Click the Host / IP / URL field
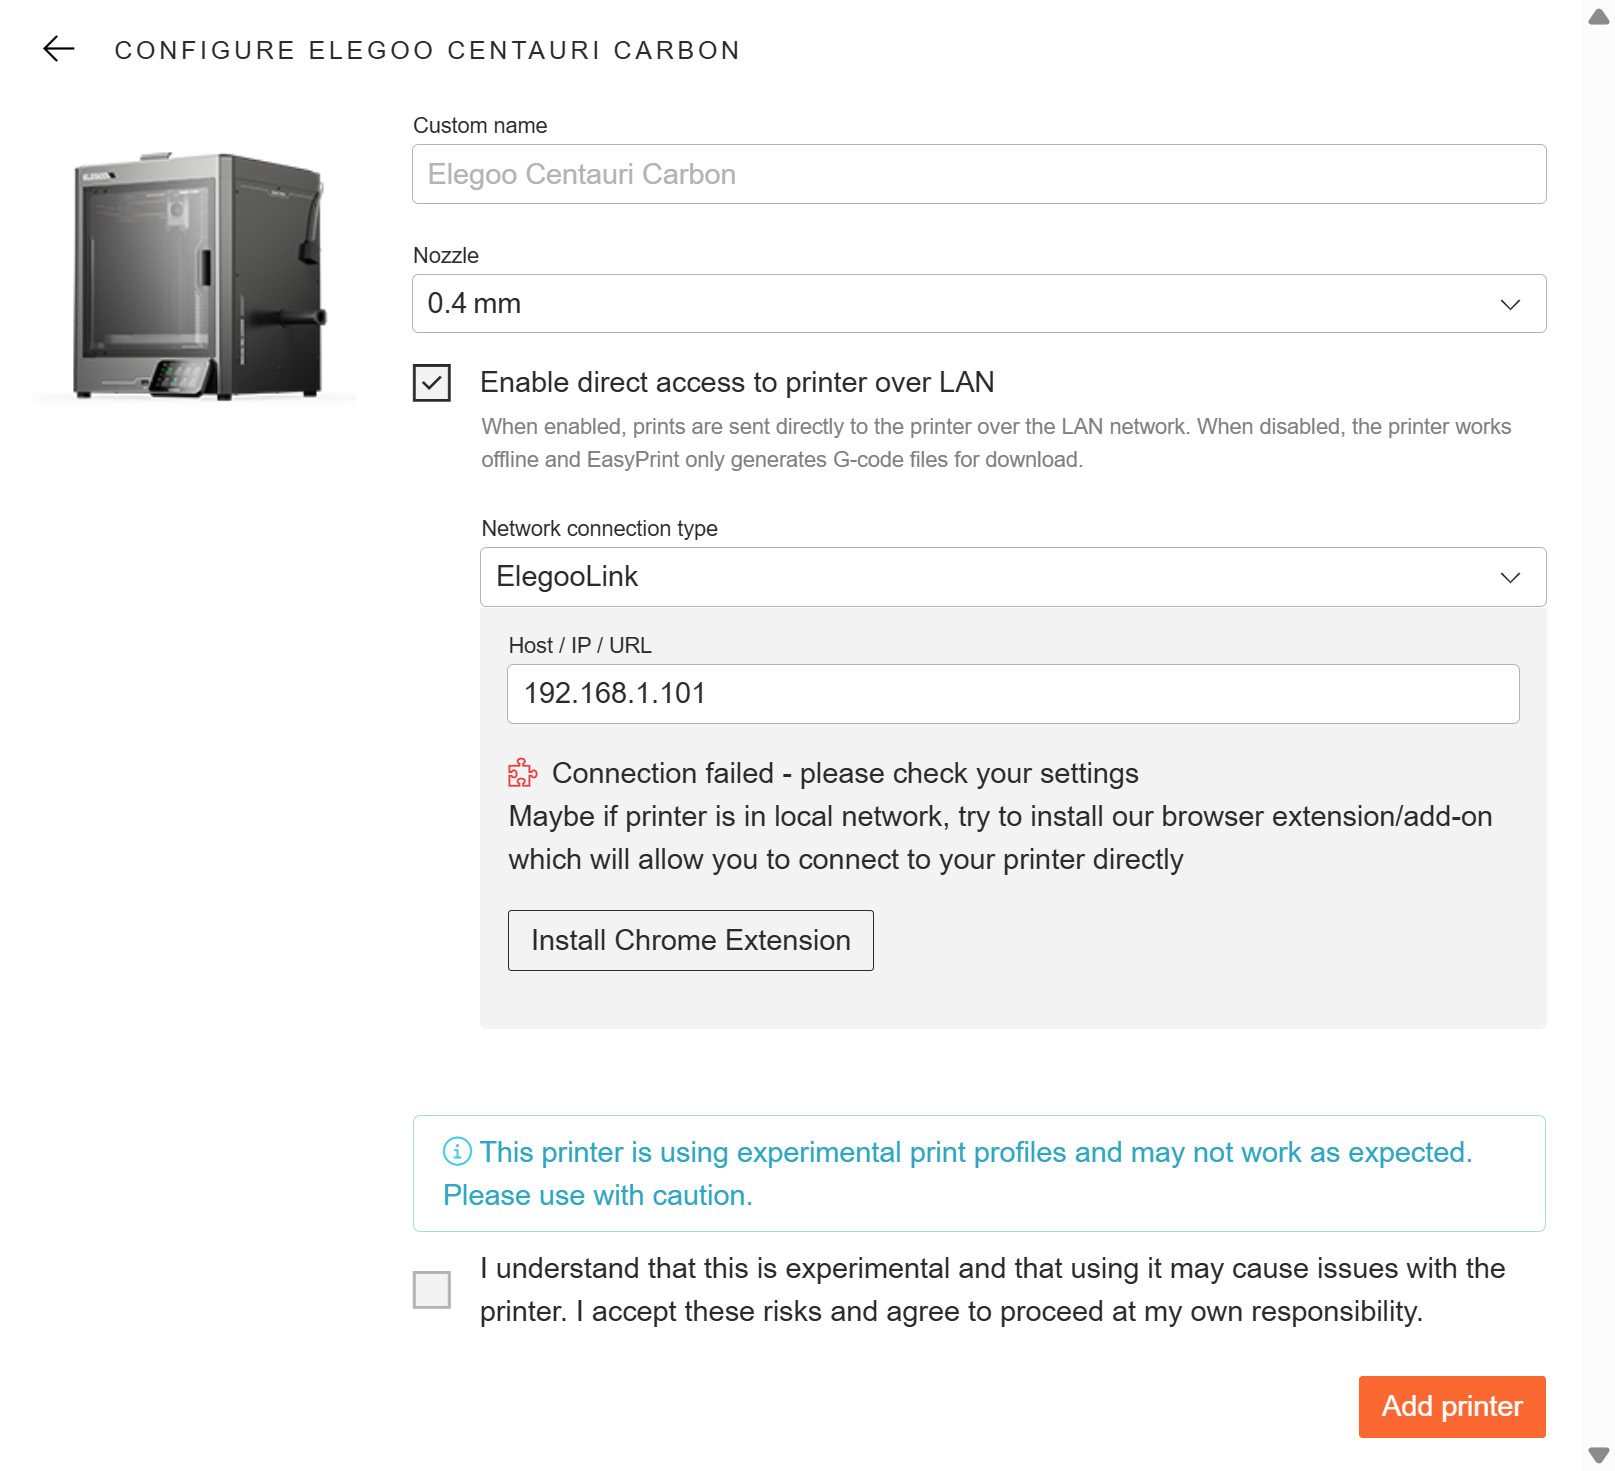Viewport: 1615px width, 1471px height. pyautogui.click(x=1012, y=694)
